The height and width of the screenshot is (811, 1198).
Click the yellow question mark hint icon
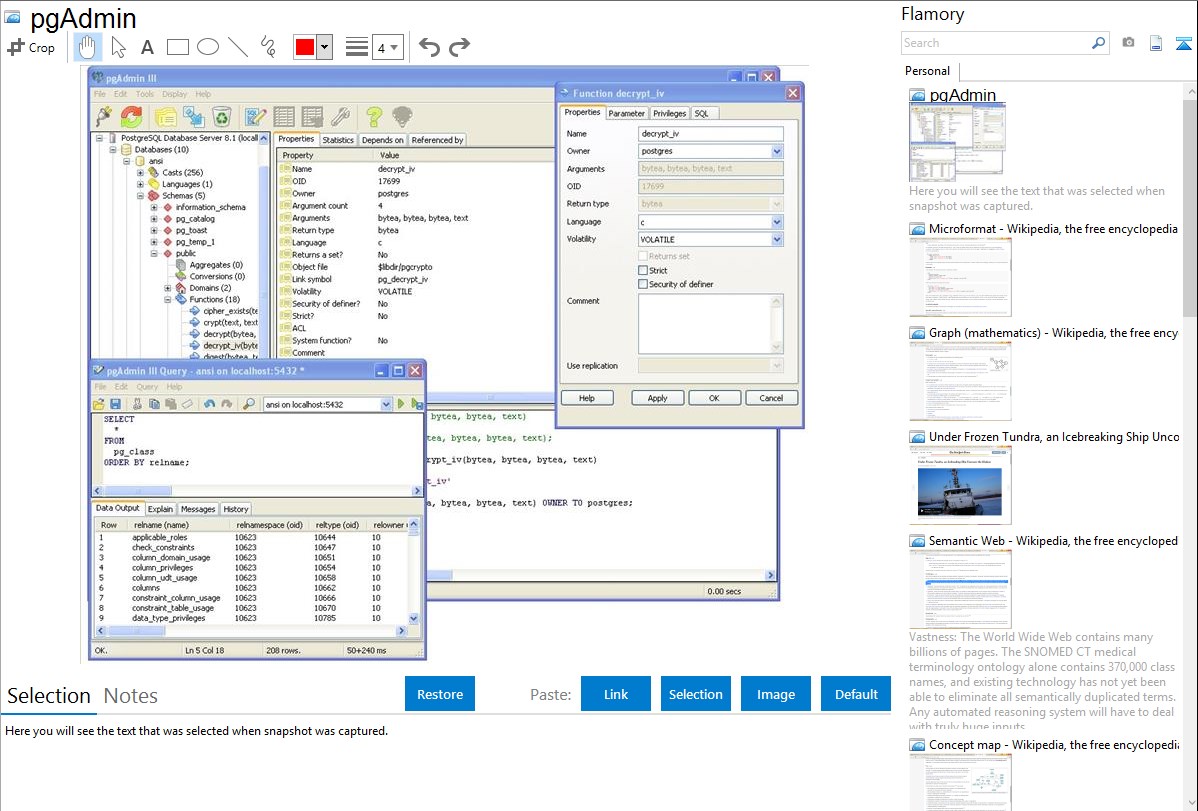pyautogui.click(x=374, y=116)
